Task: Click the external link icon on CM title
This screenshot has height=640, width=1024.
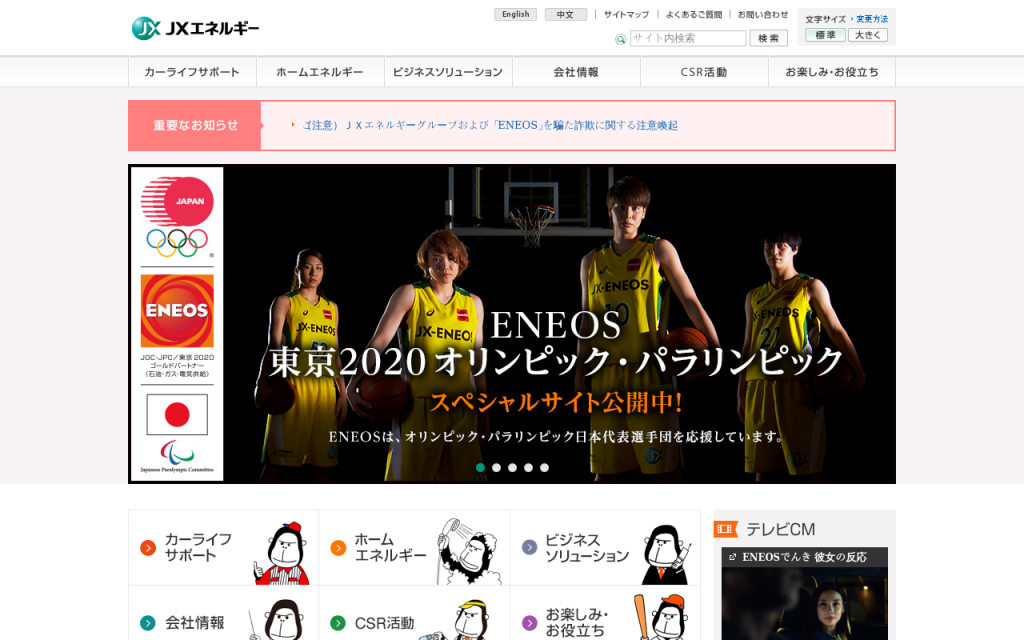Action: [x=732, y=557]
